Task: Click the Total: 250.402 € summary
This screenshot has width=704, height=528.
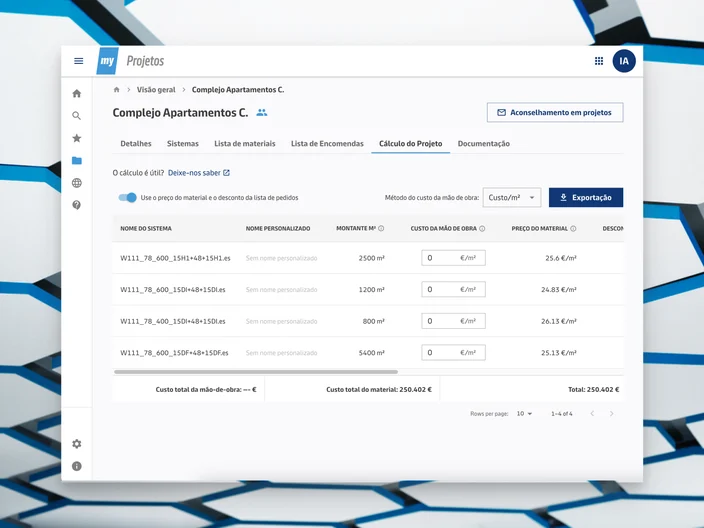Action: [x=594, y=390]
